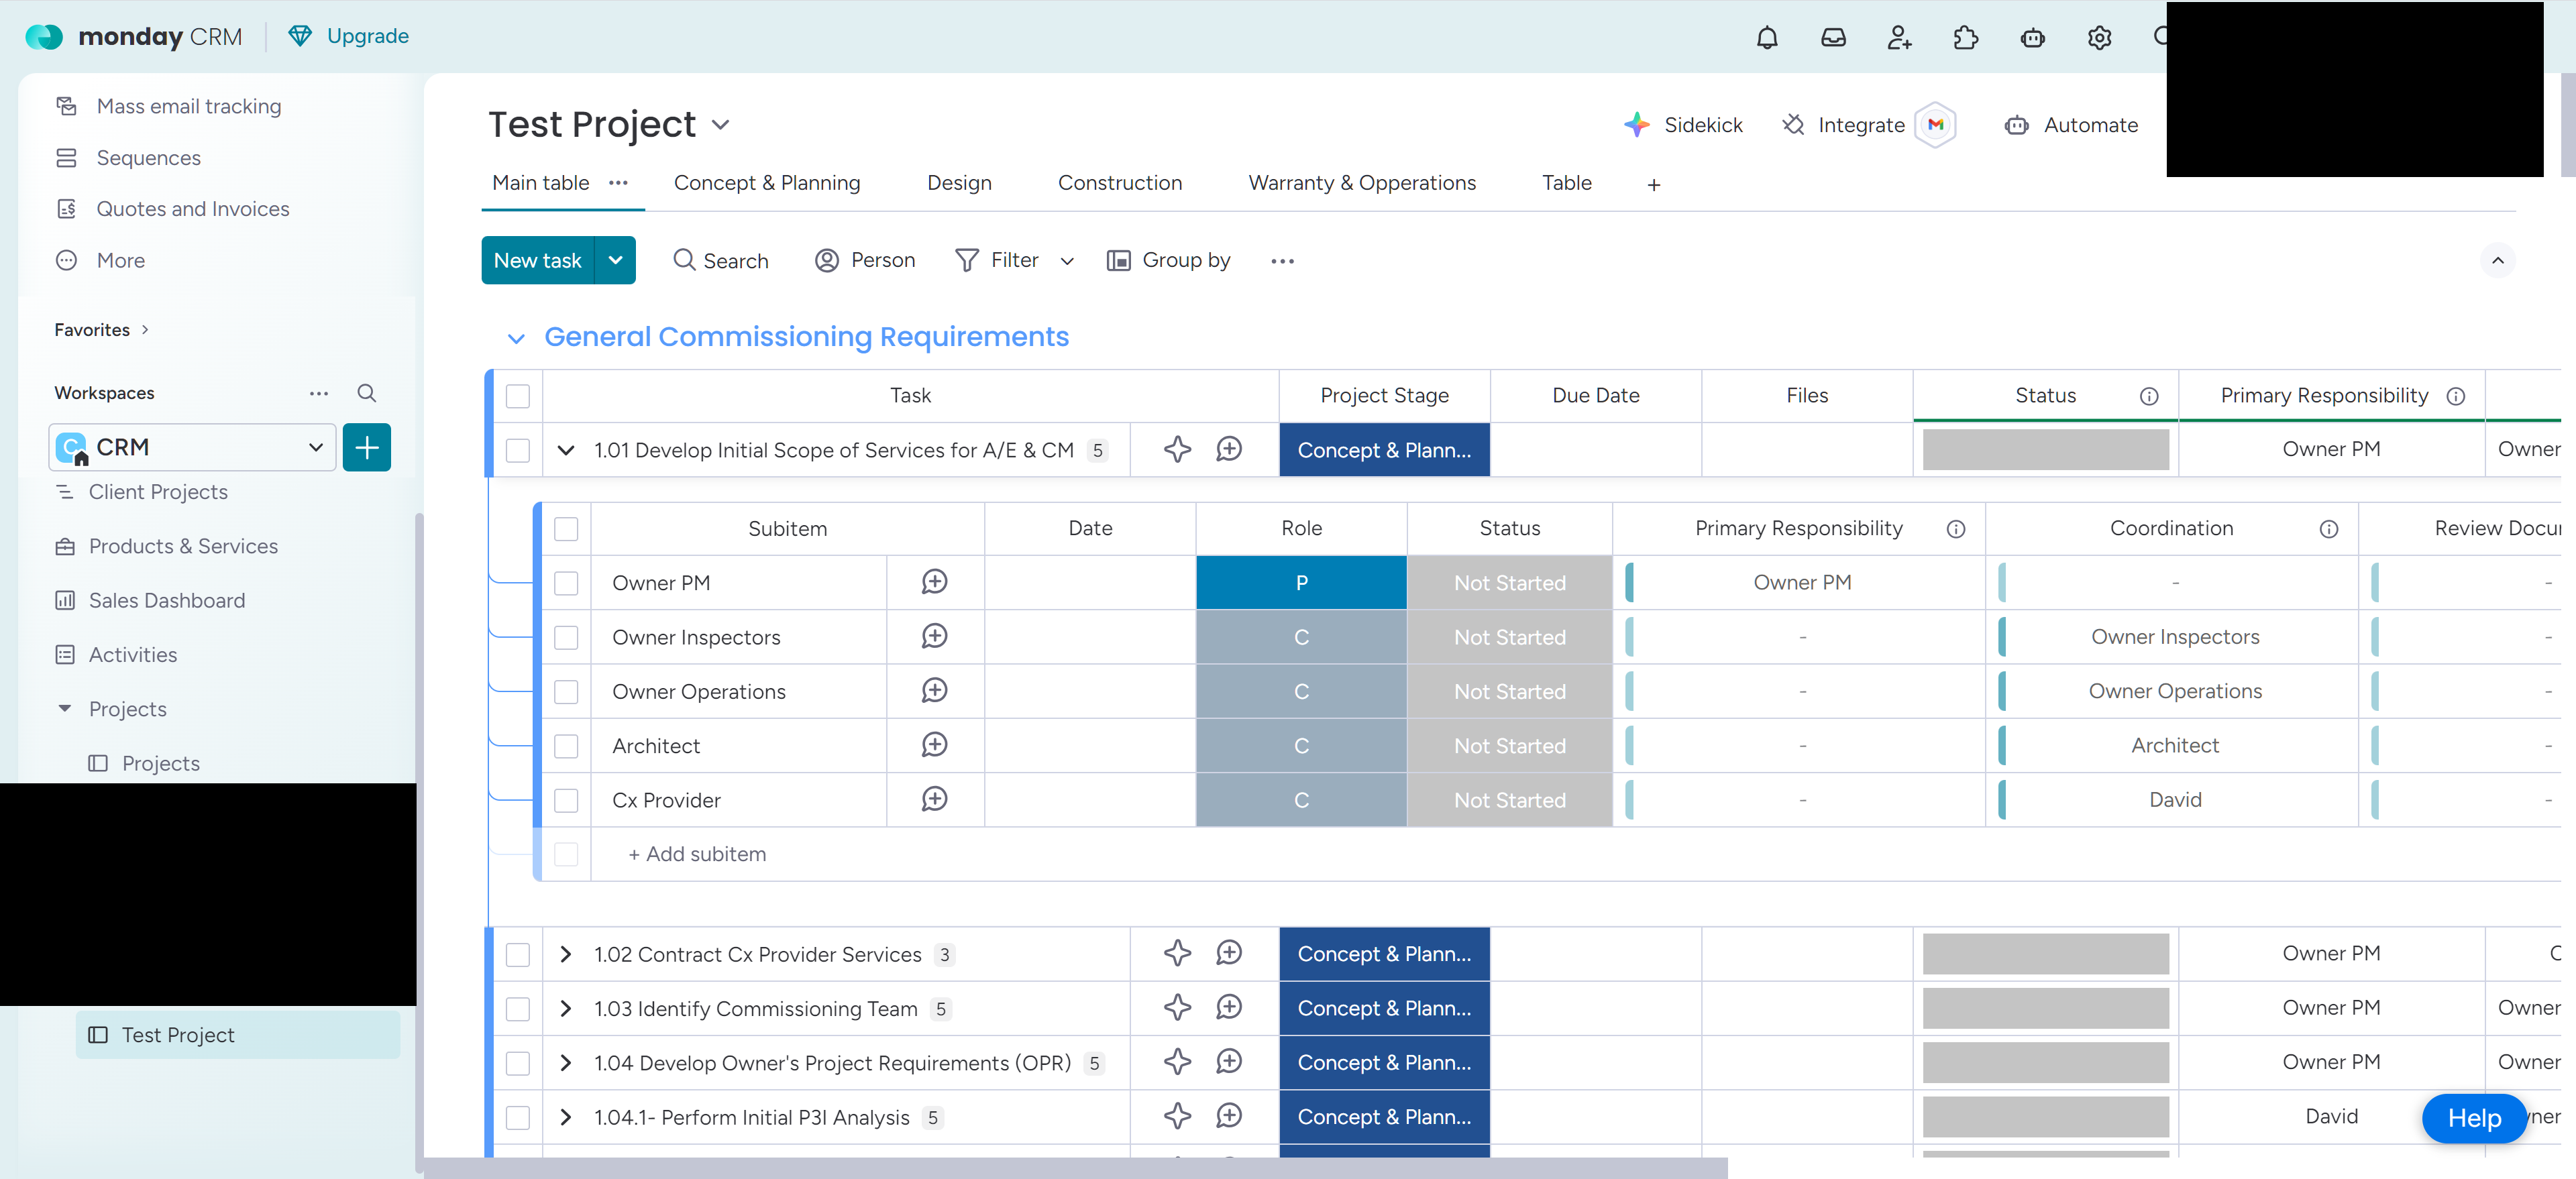Click info icon beside Coordination column

click(x=2329, y=529)
